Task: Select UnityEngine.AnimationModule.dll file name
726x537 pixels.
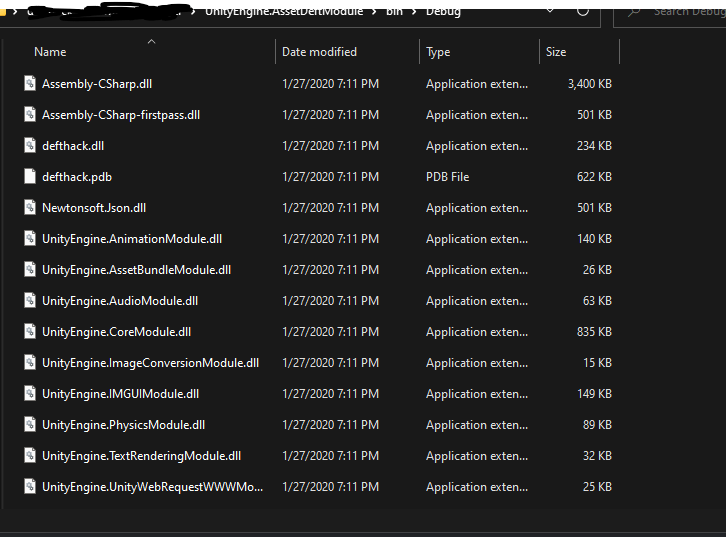Action: coord(132,239)
